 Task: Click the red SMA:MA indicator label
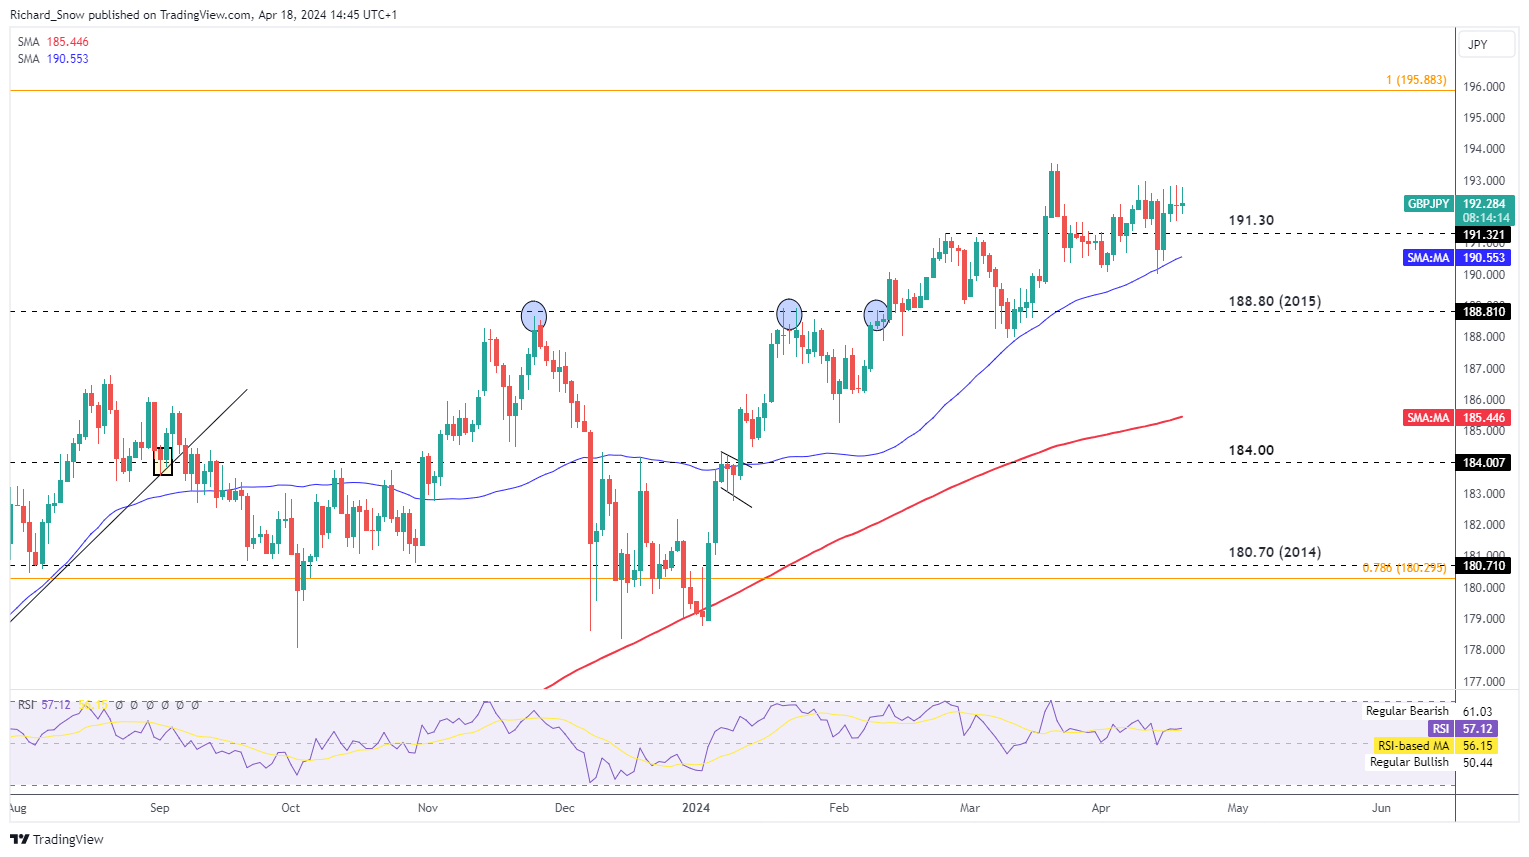tap(1429, 418)
